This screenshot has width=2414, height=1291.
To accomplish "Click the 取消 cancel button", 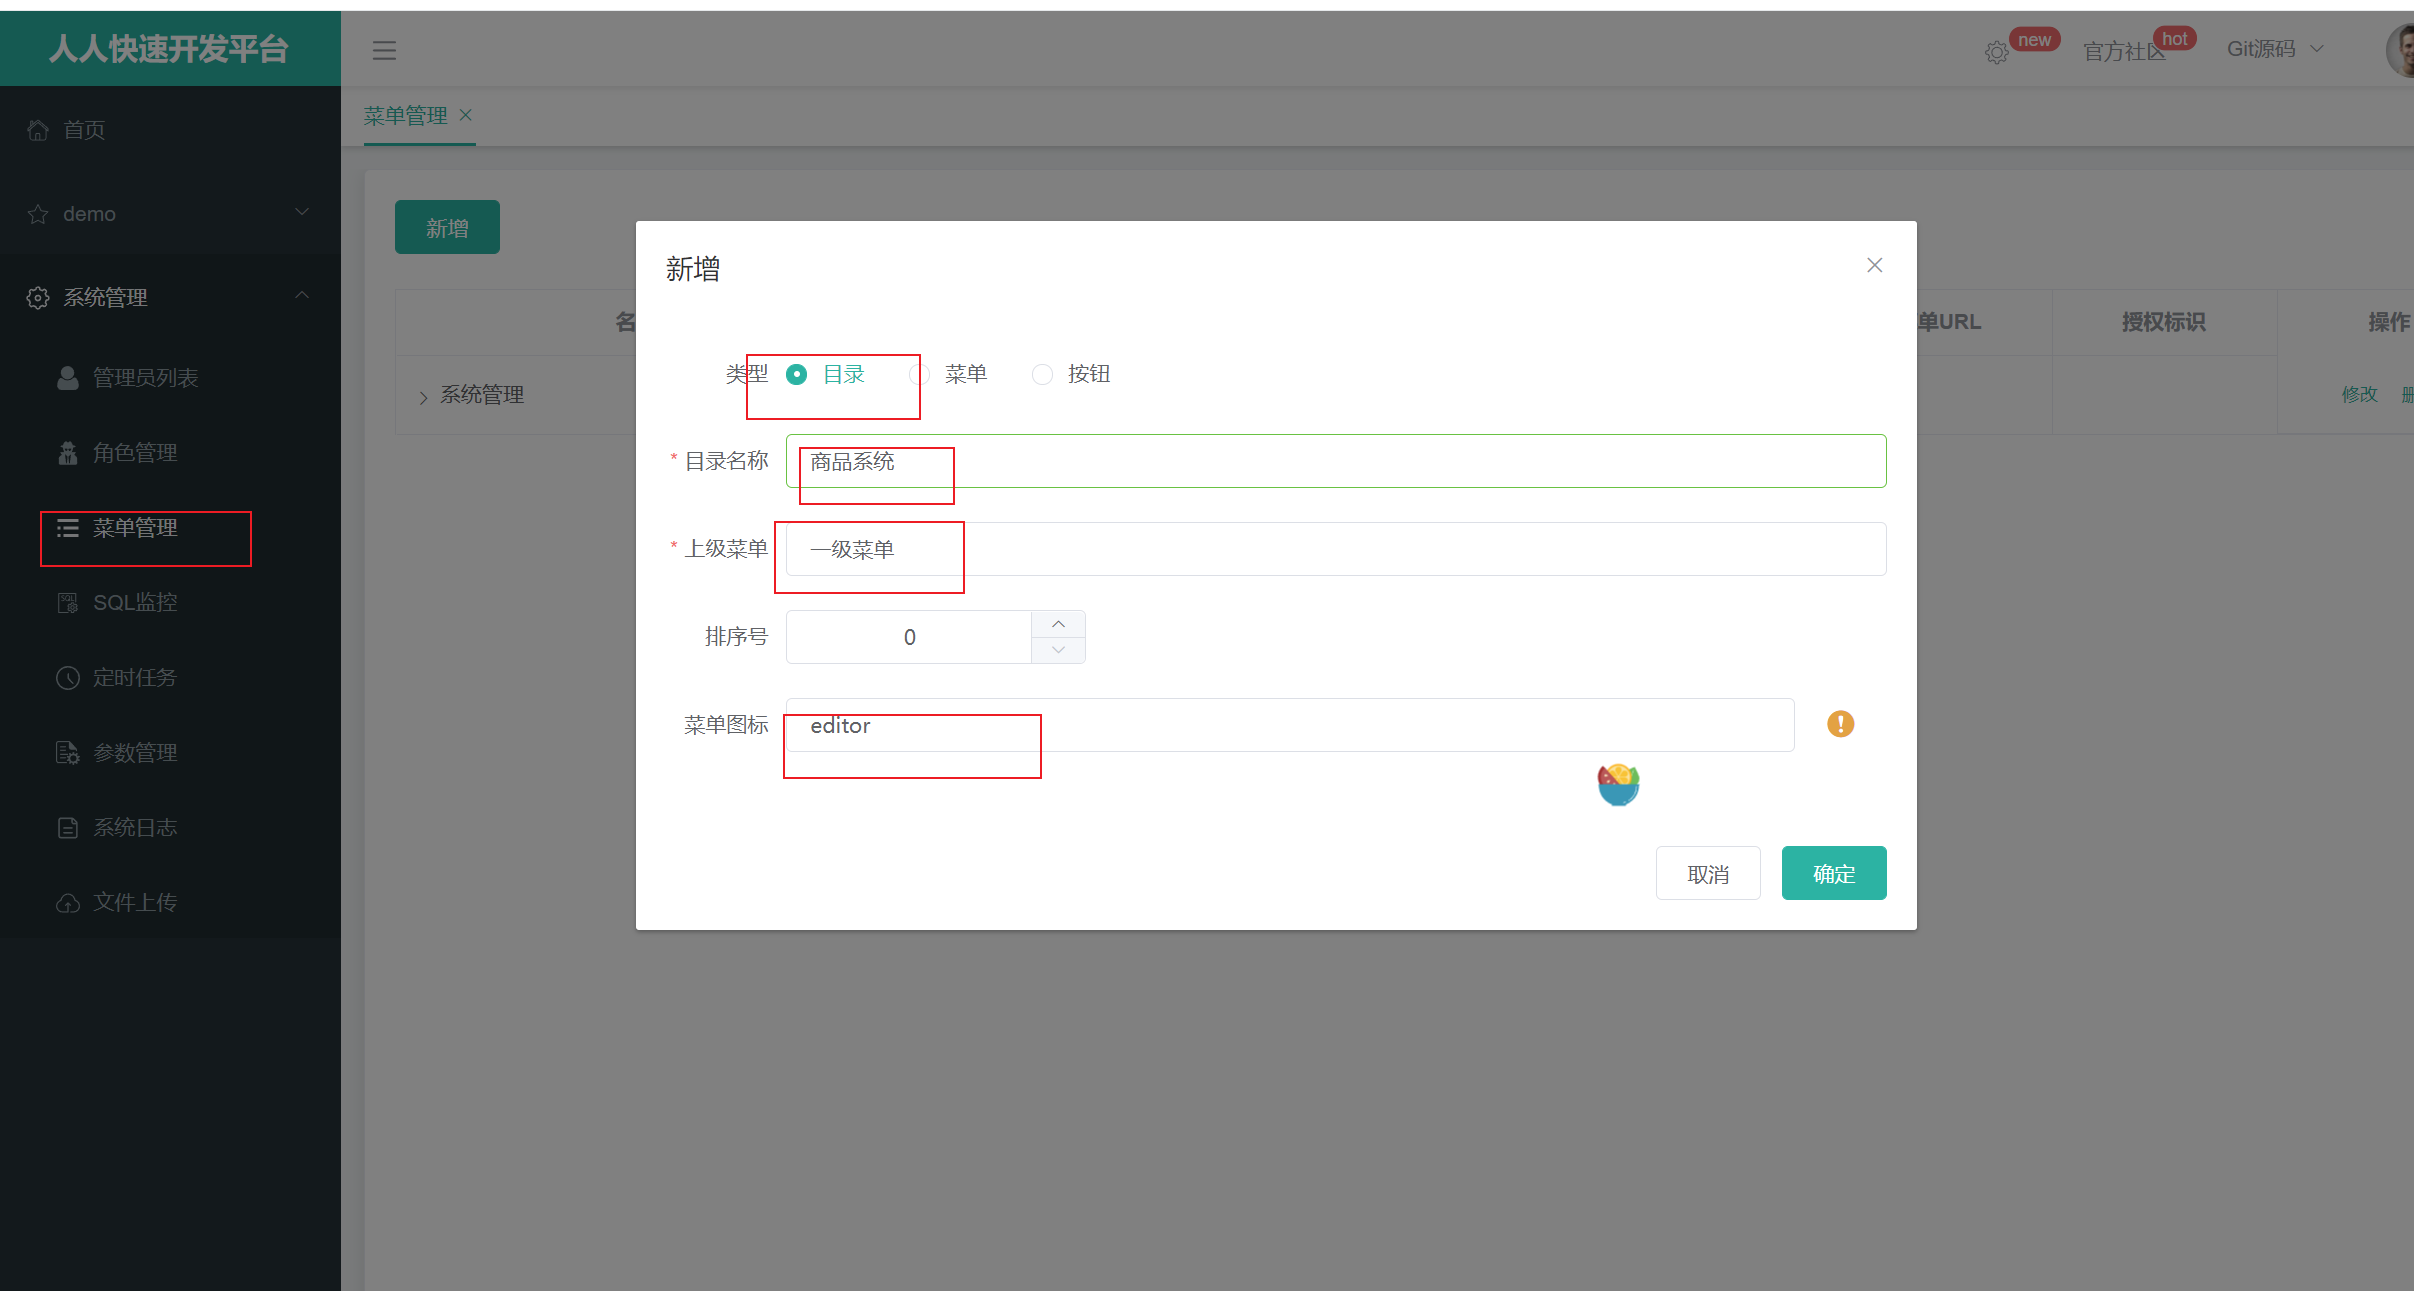I will [1707, 874].
